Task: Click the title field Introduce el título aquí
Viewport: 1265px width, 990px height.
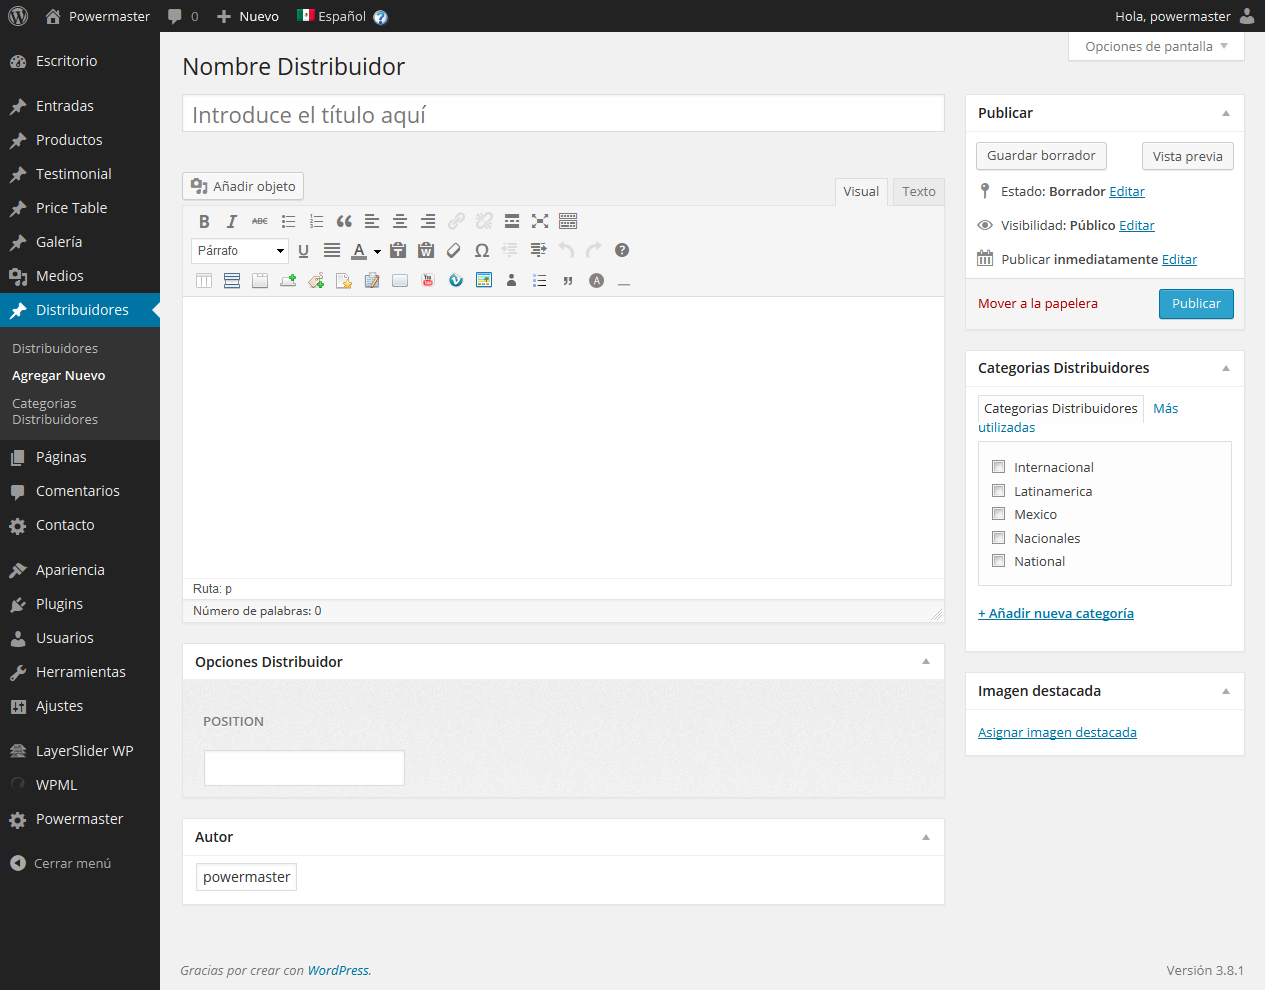Action: coord(563,114)
